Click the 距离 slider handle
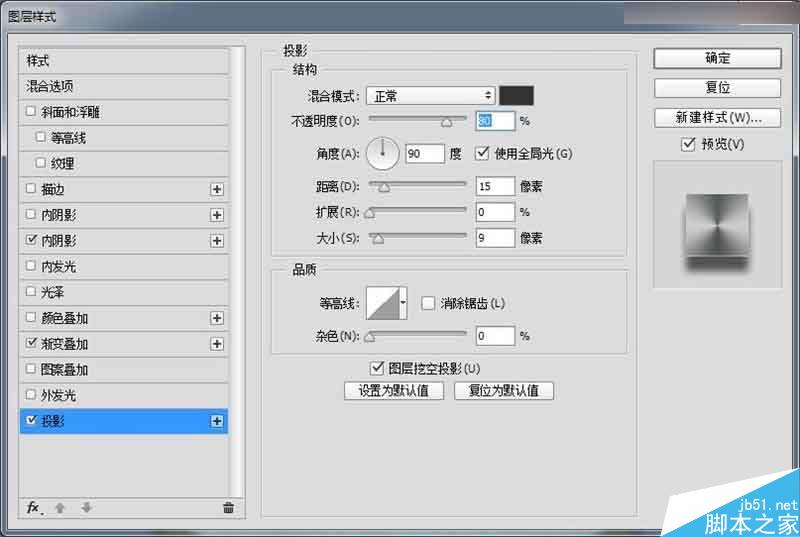 click(x=384, y=187)
